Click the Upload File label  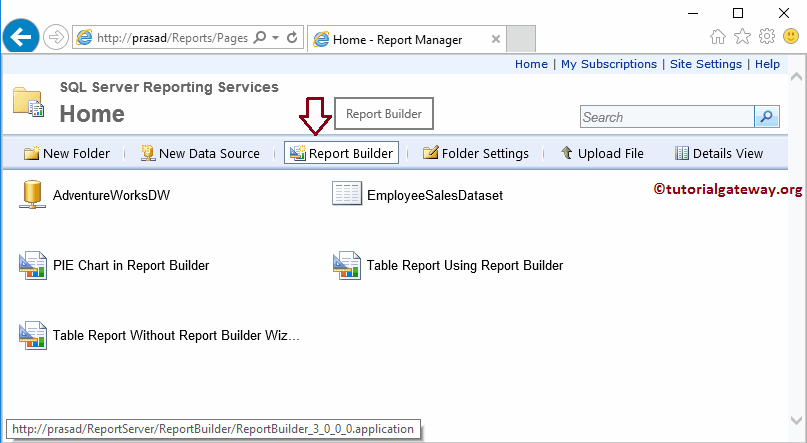[610, 153]
